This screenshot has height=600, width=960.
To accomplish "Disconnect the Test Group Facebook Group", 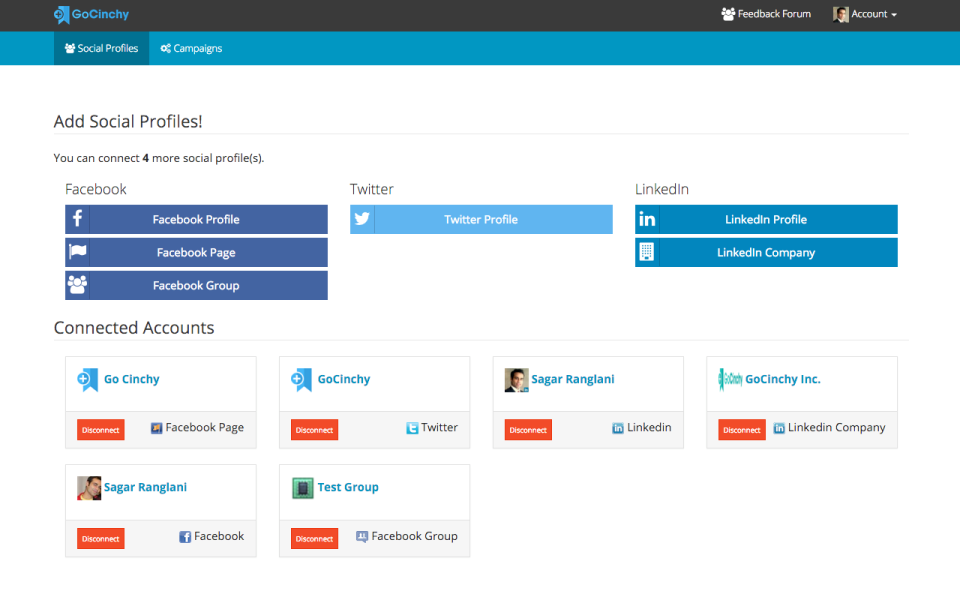I will point(315,539).
